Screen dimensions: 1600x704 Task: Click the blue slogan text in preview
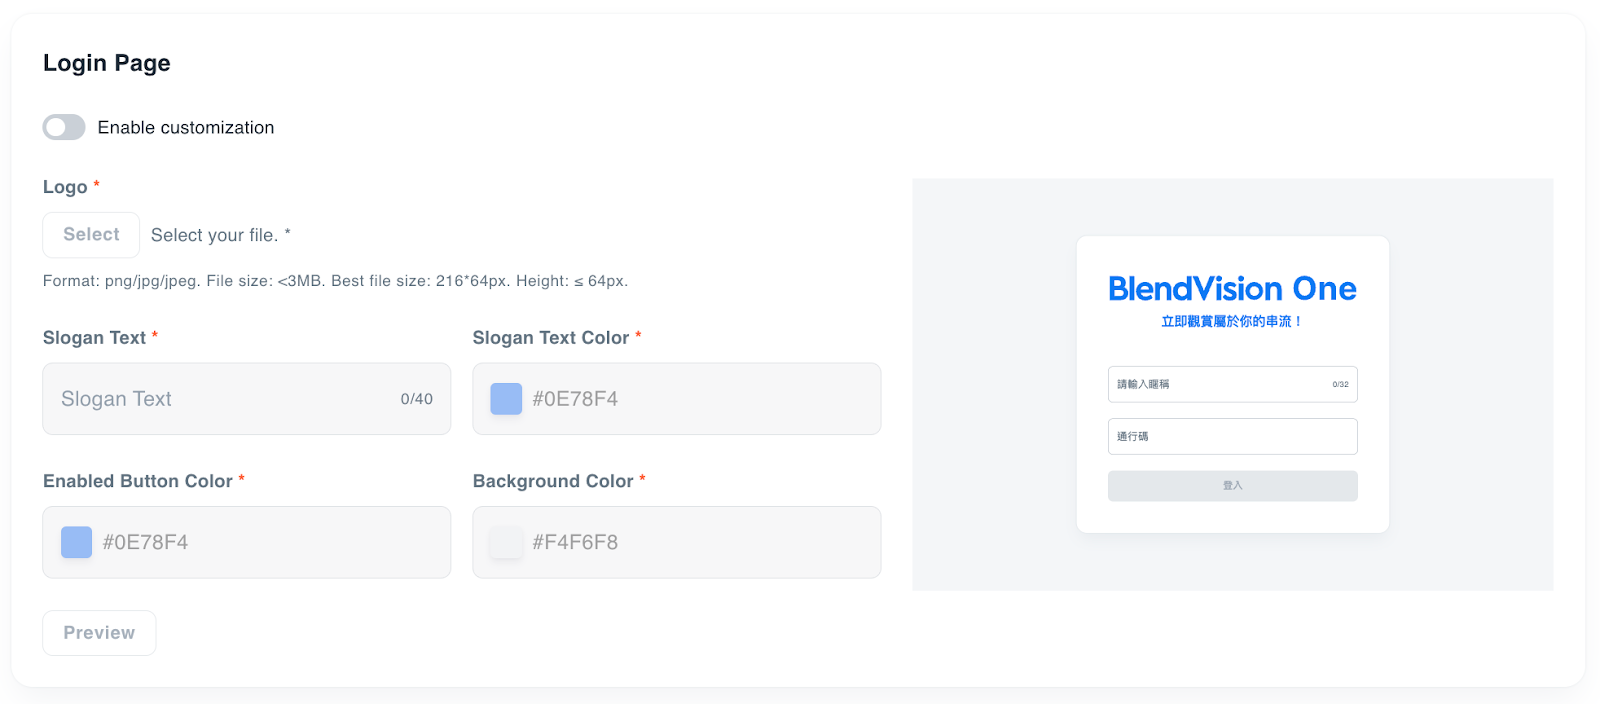1231,322
